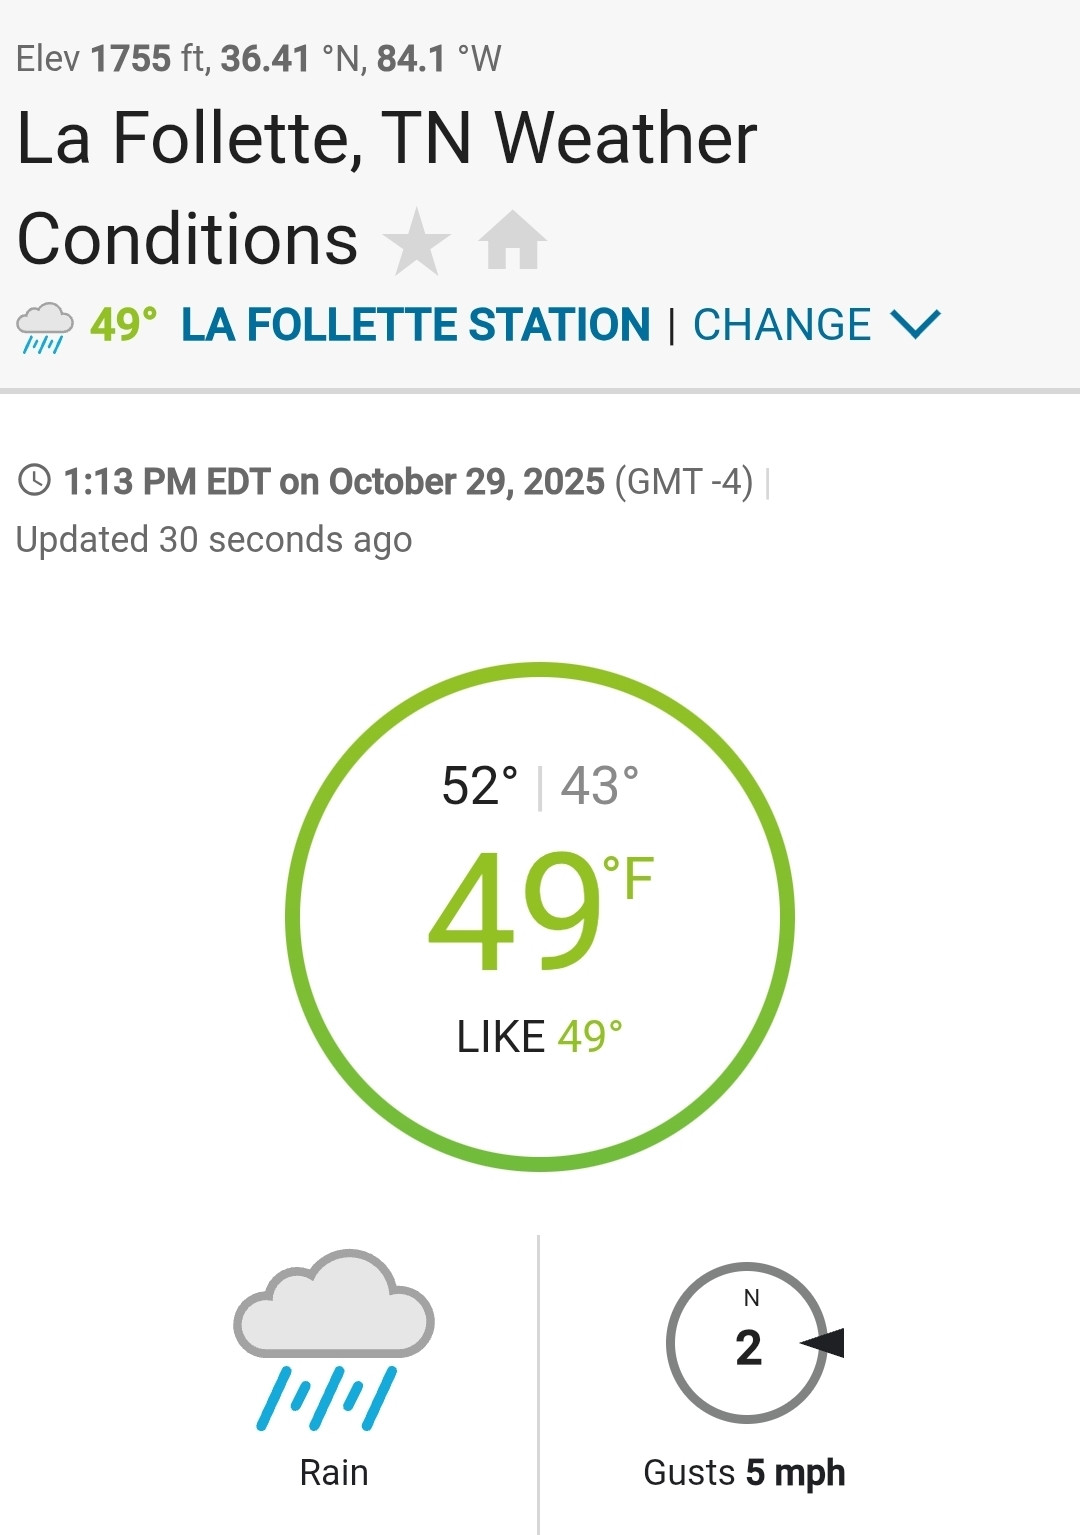Click the clock icon next to 1:13 PM
Screen dimensions: 1080x1535
point(35,480)
